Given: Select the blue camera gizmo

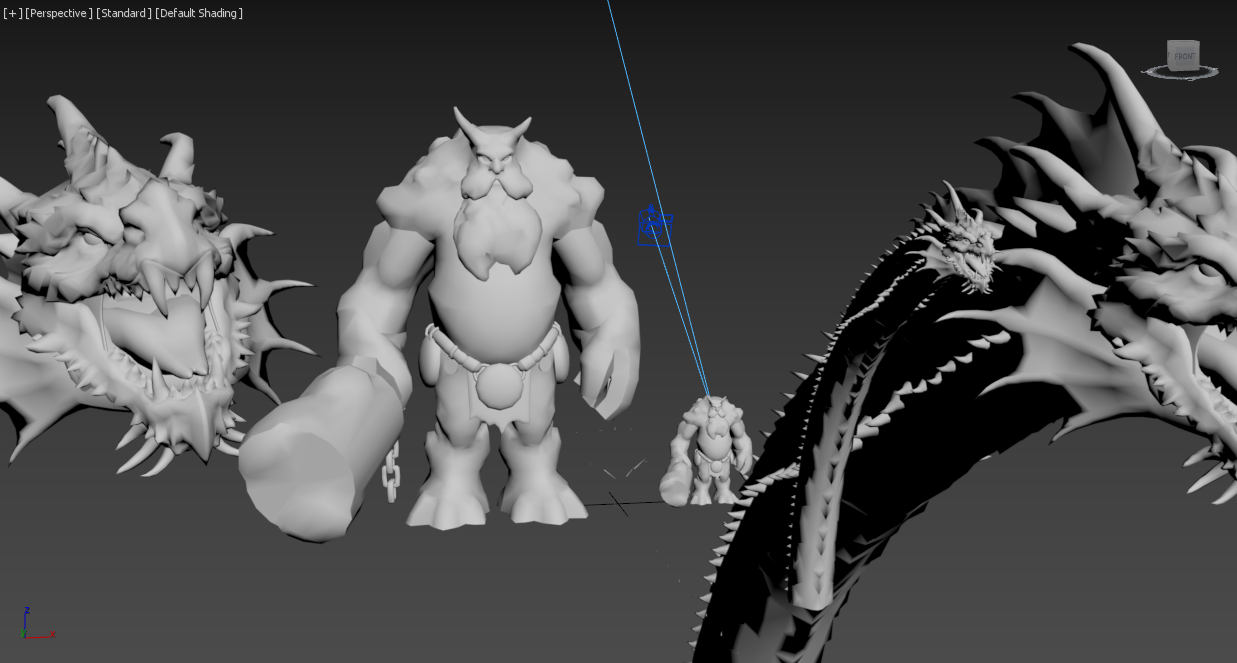Looking at the screenshot, I should tap(654, 228).
